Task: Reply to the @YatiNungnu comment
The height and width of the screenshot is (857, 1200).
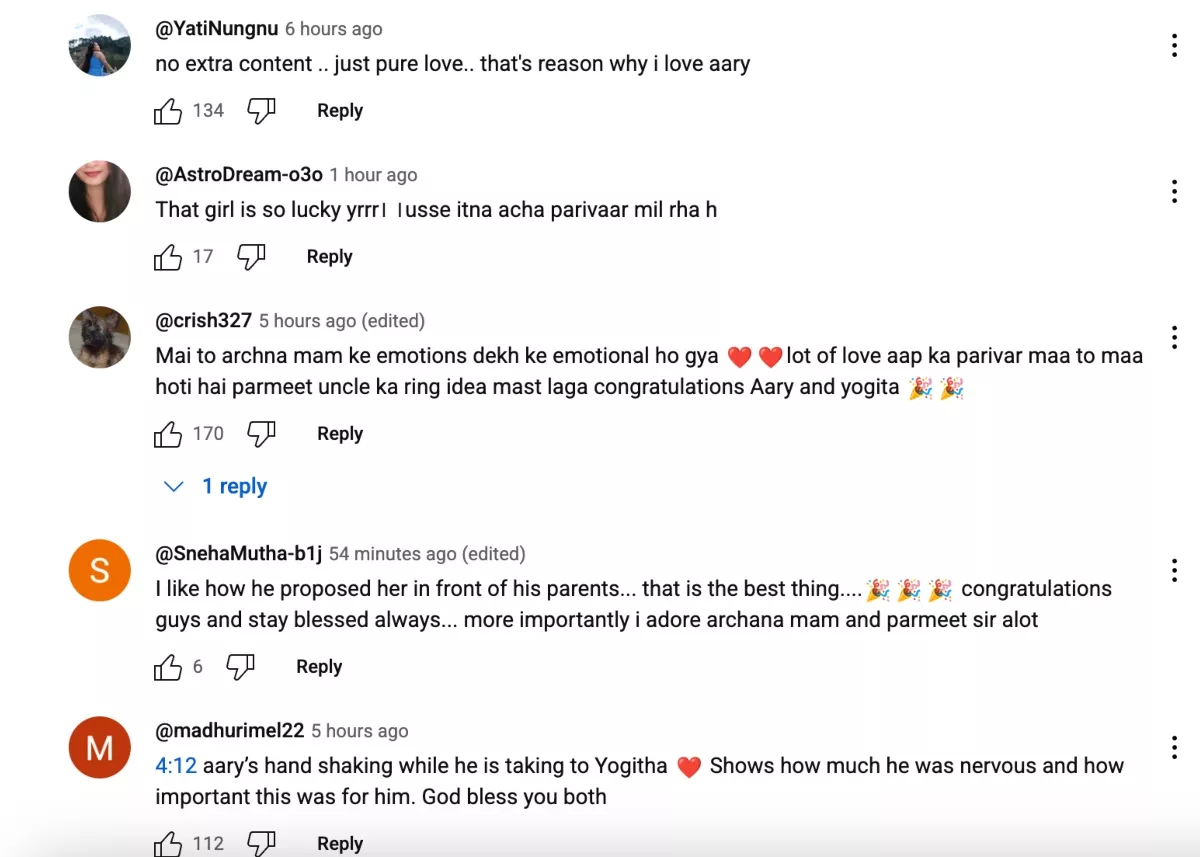Action: 339,111
